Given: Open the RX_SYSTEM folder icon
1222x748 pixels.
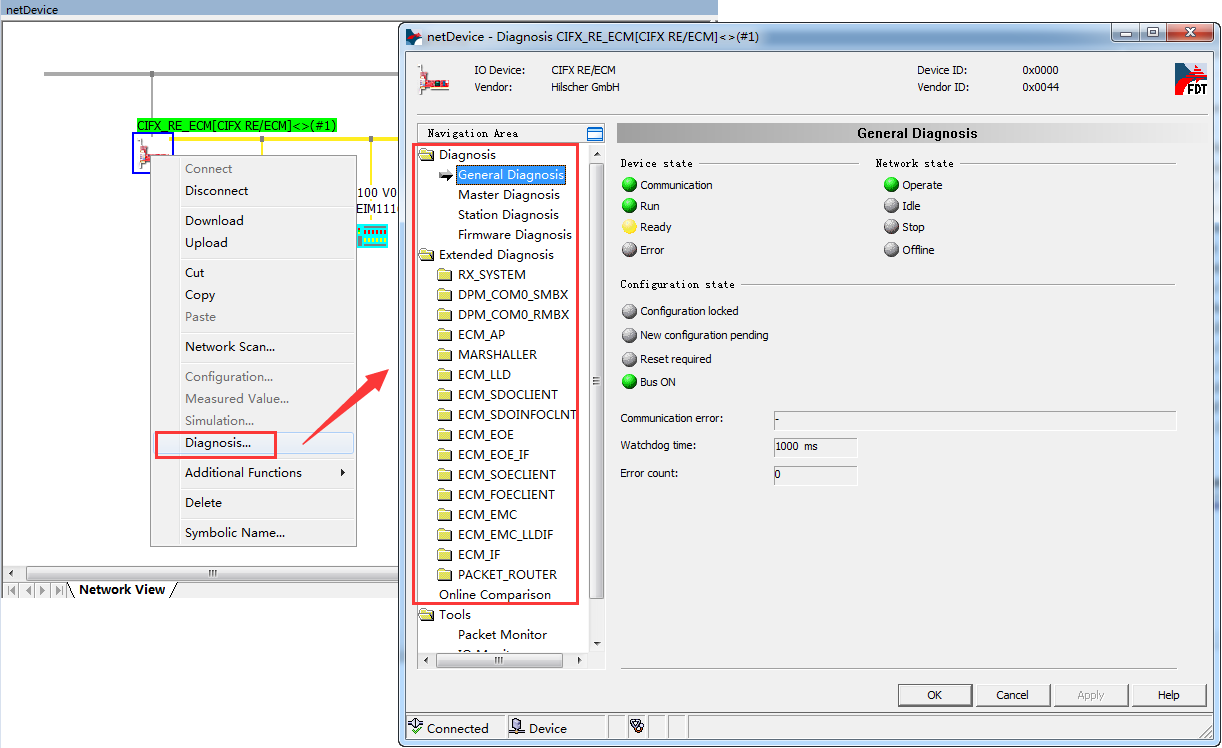Looking at the screenshot, I should point(445,275).
